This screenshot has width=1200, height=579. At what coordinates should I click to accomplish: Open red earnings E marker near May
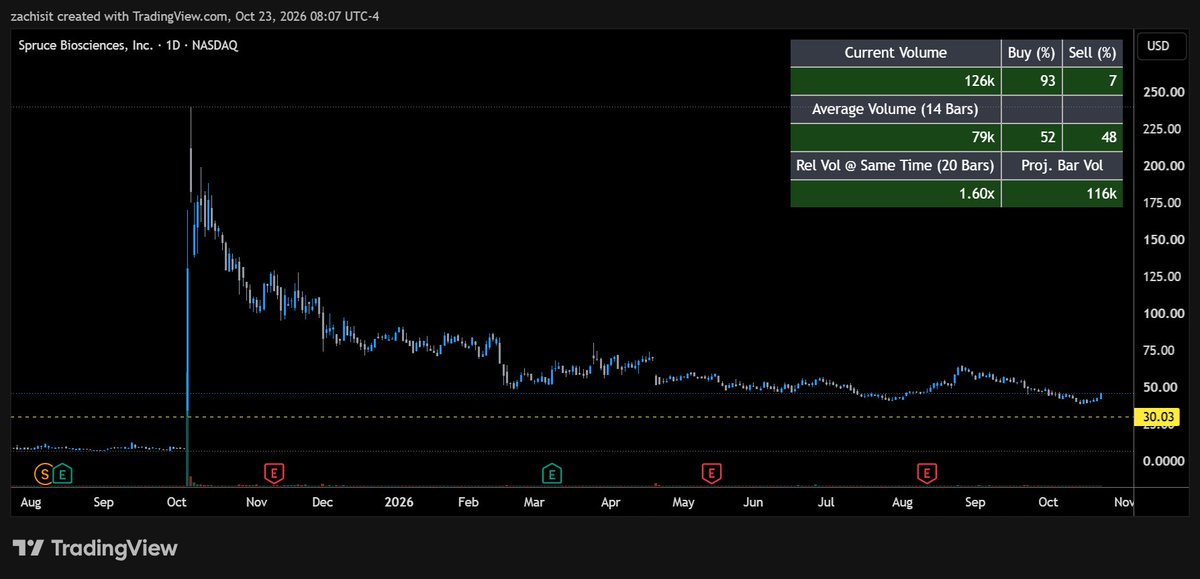pyautogui.click(x=711, y=473)
